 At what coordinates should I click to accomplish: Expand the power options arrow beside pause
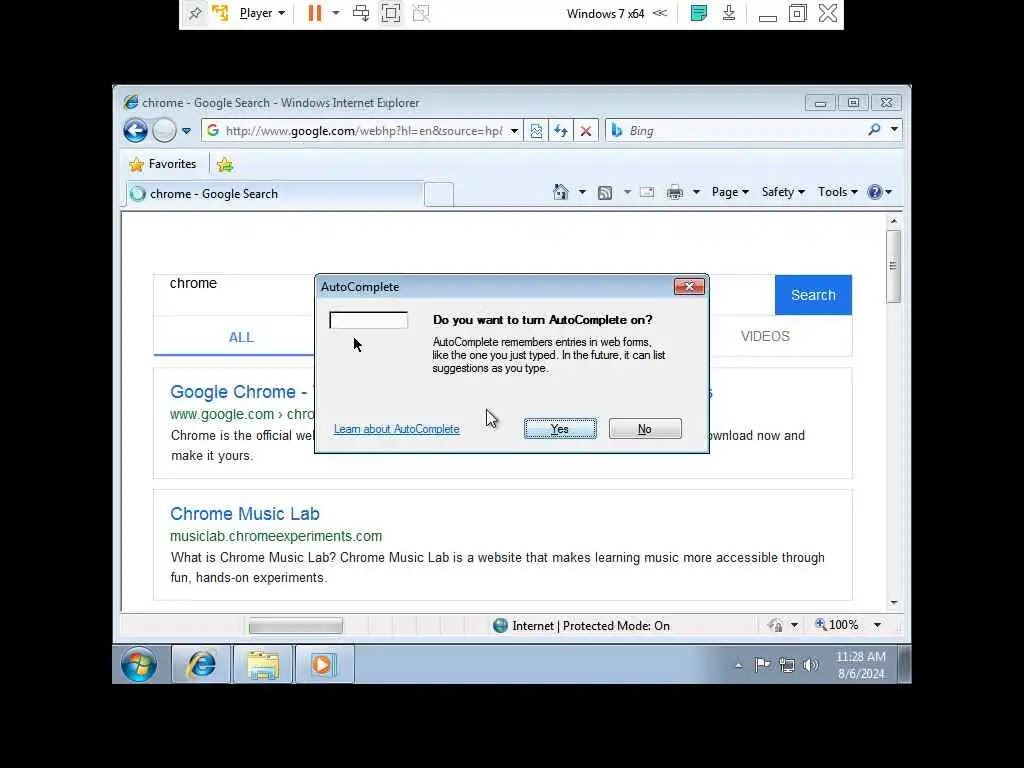click(336, 13)
